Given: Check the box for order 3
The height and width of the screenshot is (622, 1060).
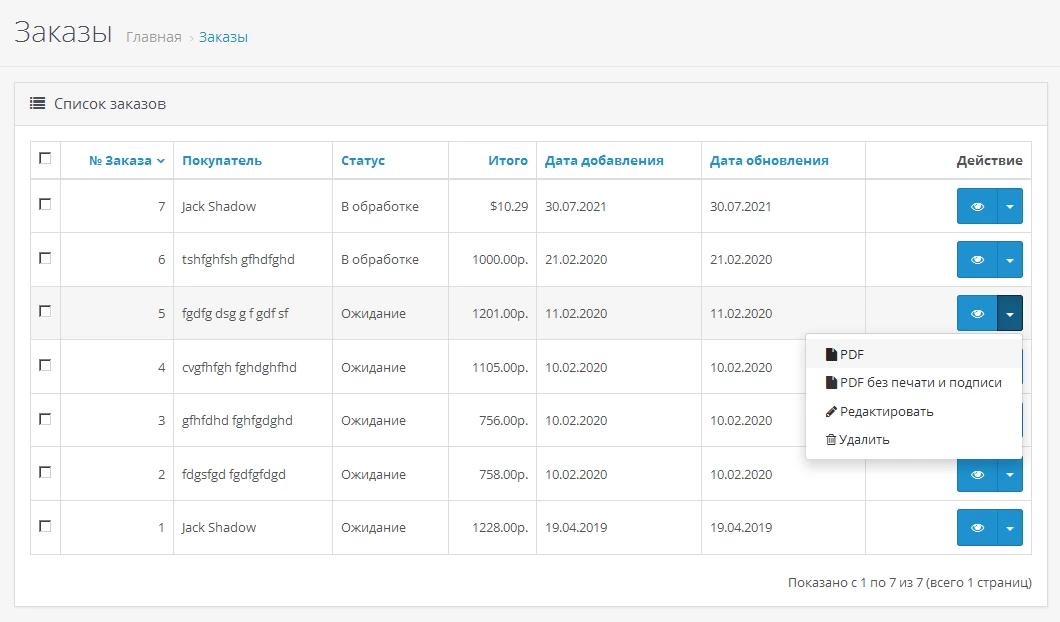Looking at the screenshot, I should [x=45, y=419].
